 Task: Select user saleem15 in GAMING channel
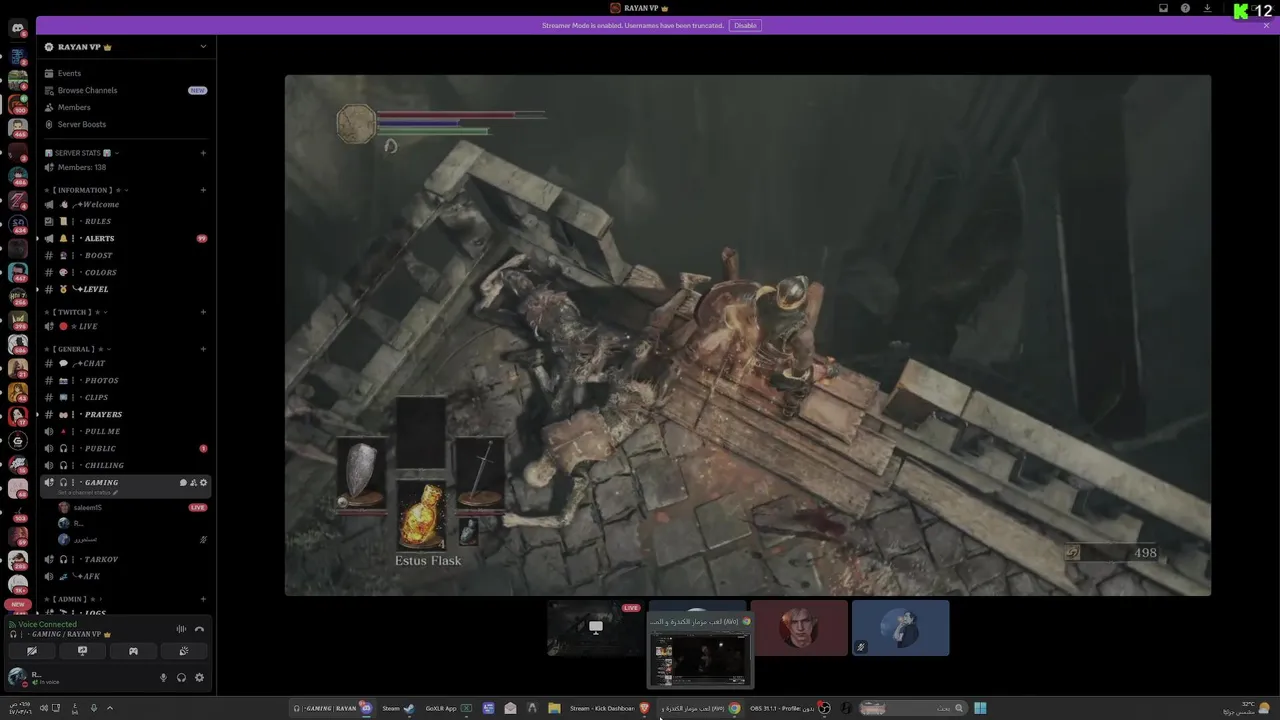133,507
